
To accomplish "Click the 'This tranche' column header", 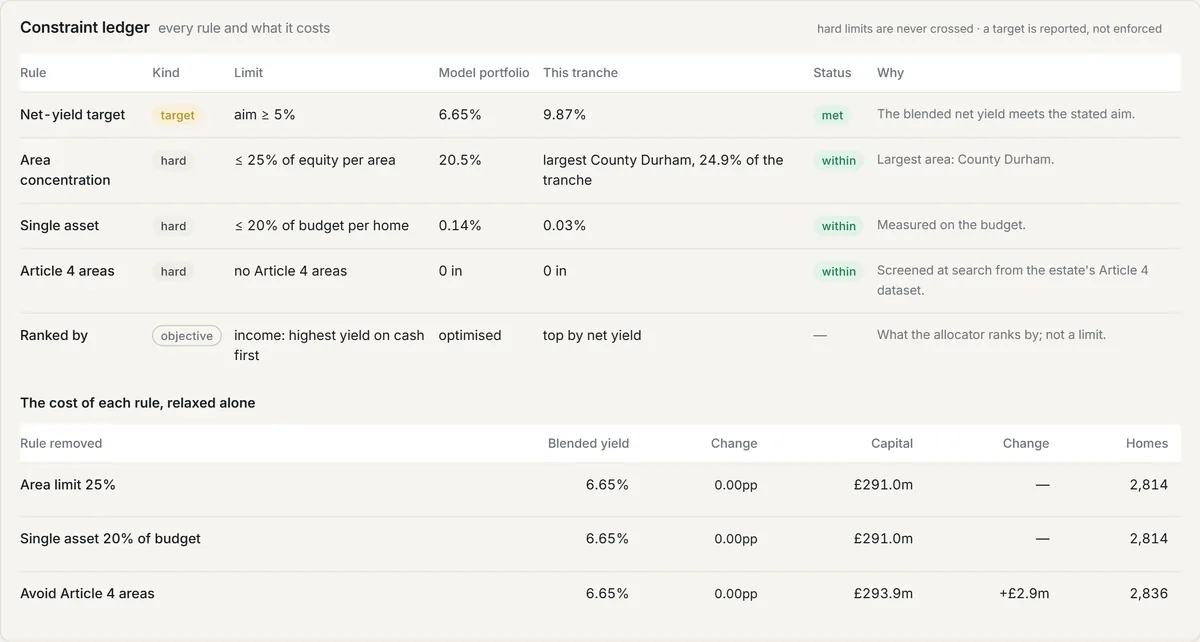I will pyautogui.click(x=580, y=73).
